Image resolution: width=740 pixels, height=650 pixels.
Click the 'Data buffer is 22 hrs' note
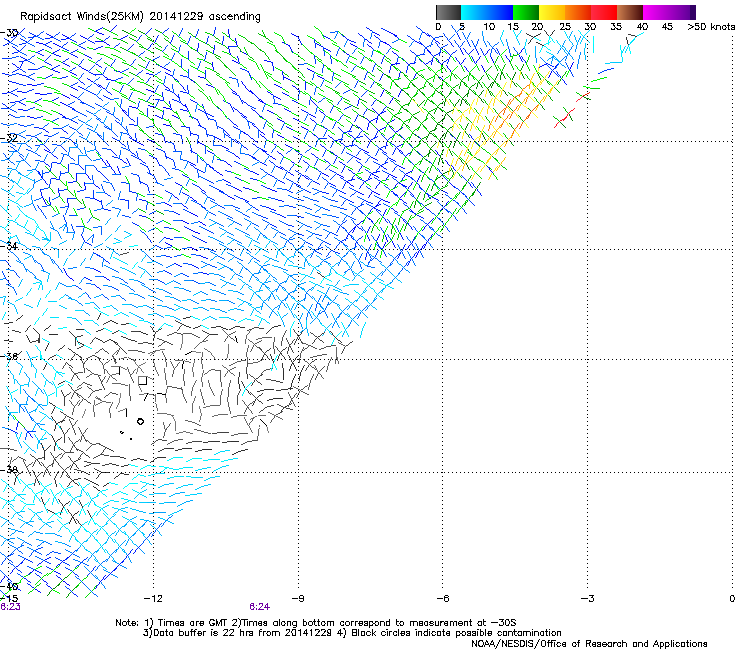[x=352, y=633]
